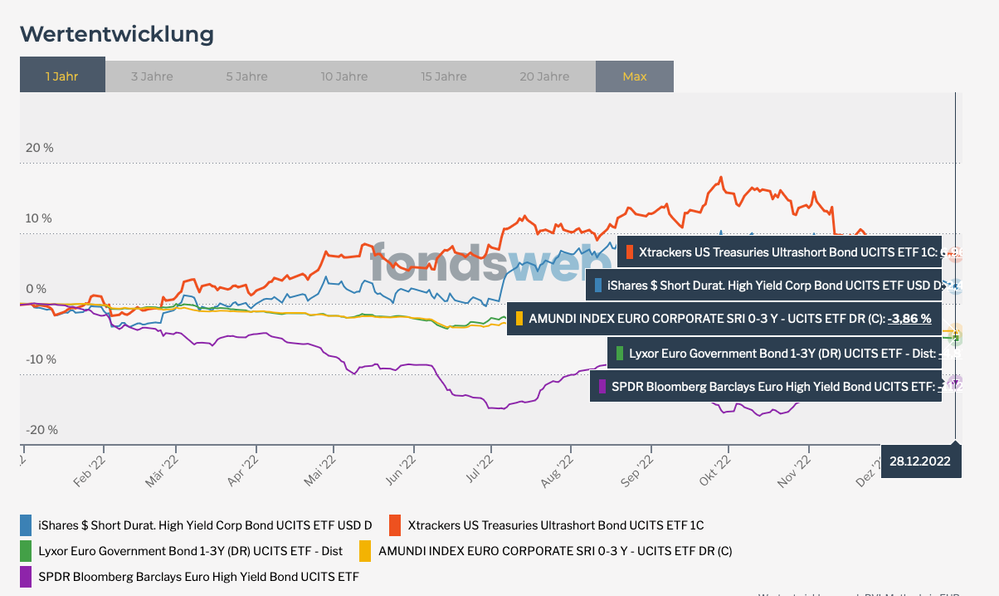Image resolution: width=999 pixels, height=596 pixels.
Task: Select the 1 Jahr time range tab
Action: point(62,76)
